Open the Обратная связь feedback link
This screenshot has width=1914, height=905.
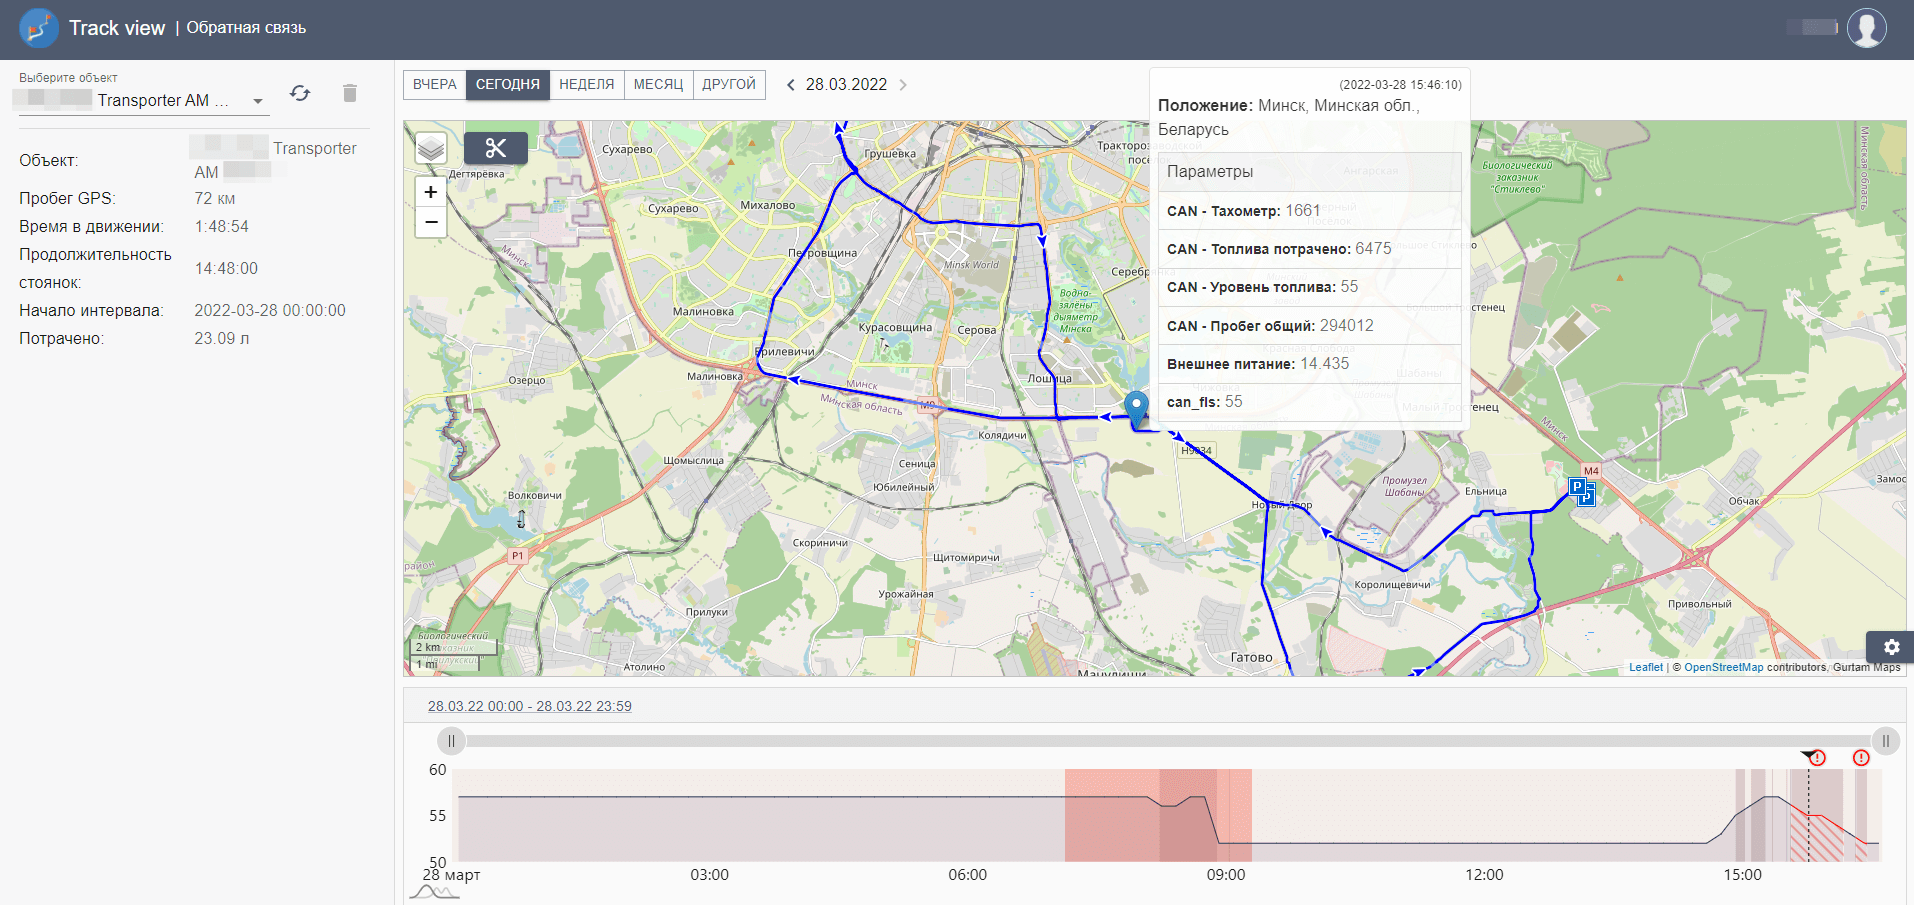click(x=246, y=28)
